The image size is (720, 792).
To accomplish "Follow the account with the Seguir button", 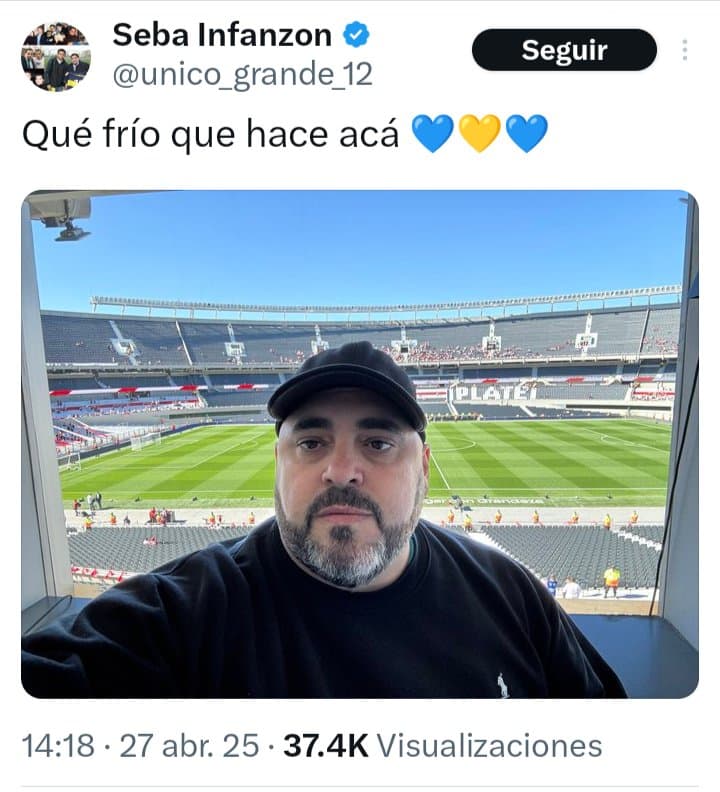I will point(564,50).
